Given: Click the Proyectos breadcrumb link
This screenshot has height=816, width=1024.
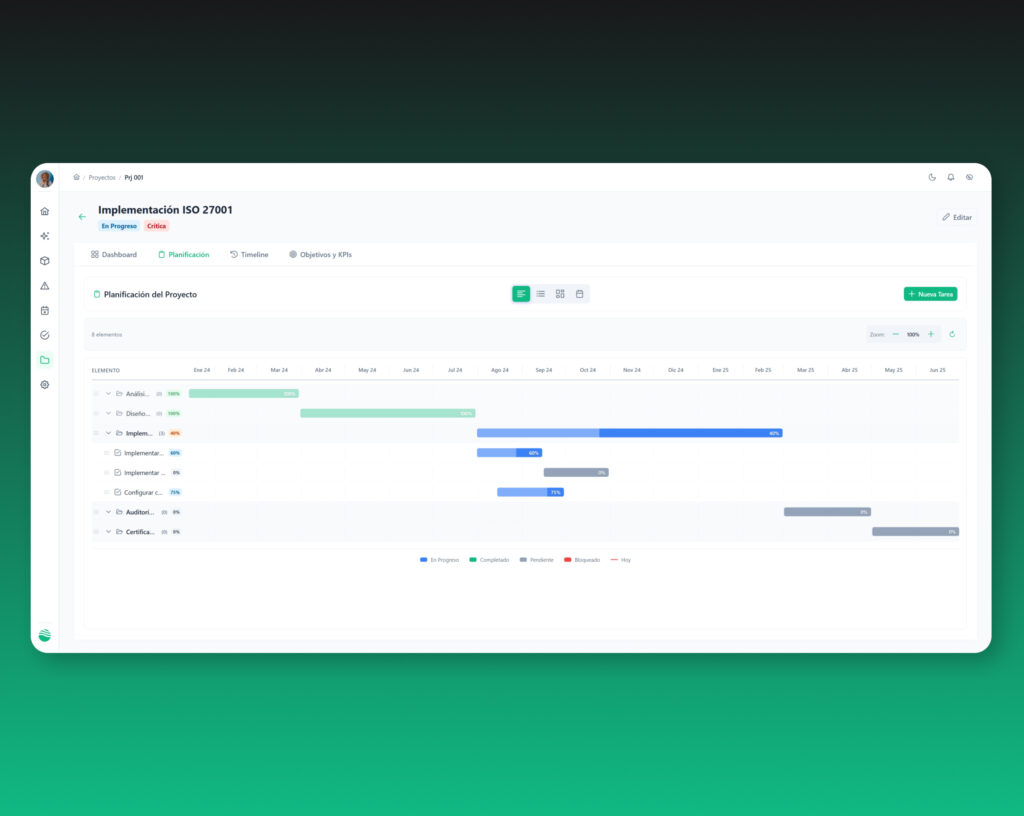Looking at the screenshot, I should [102, 178].
